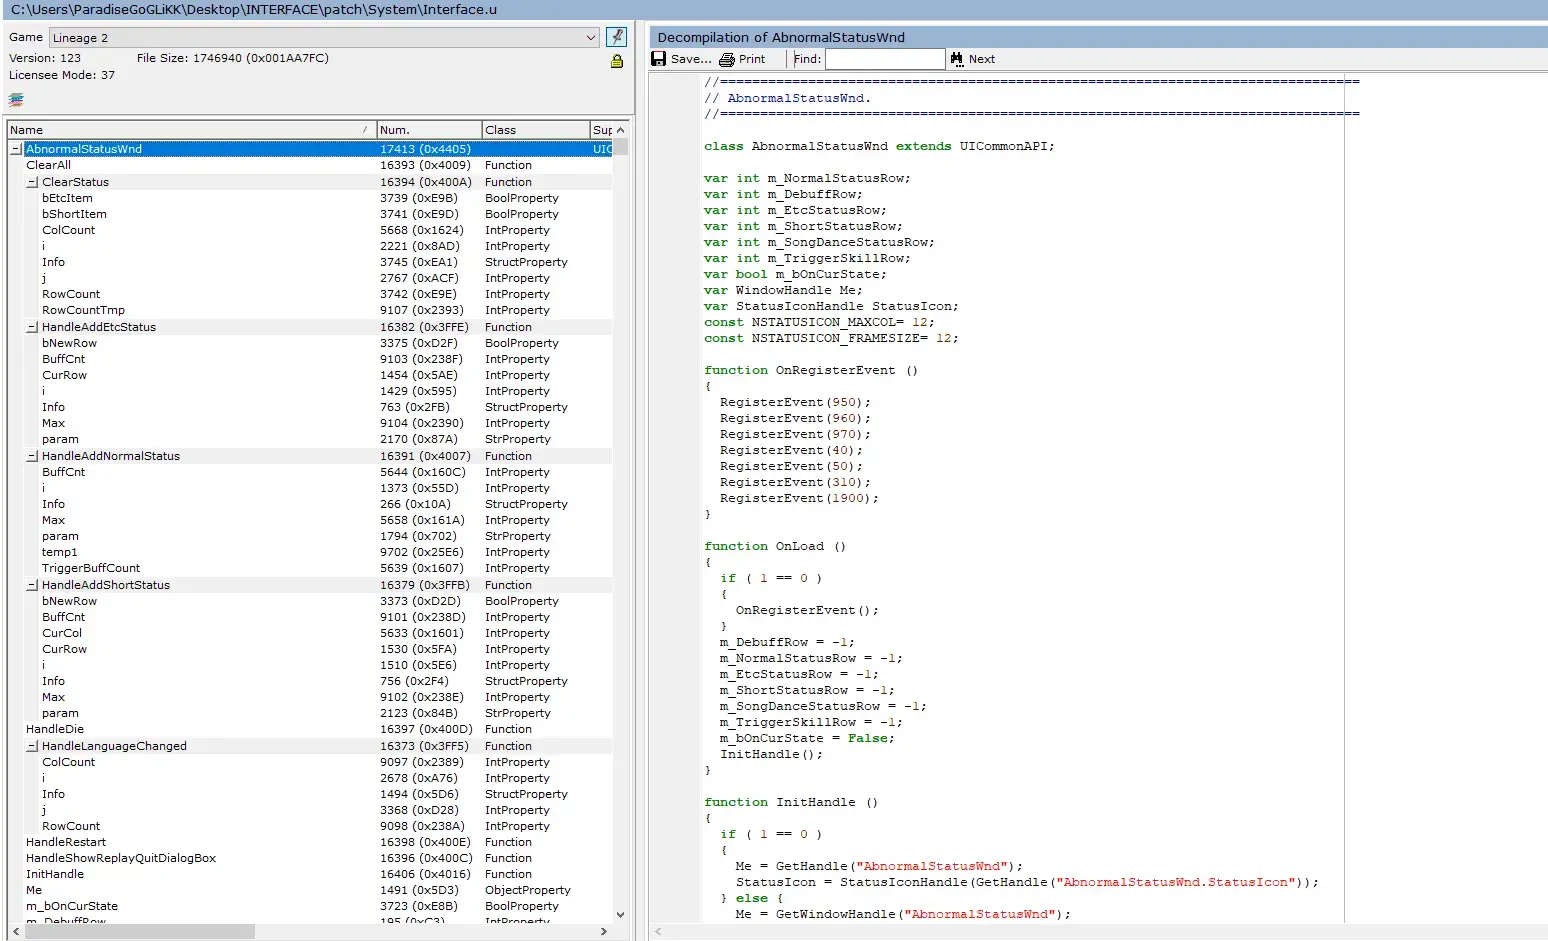Click the 'Version: 123' label

45,58
